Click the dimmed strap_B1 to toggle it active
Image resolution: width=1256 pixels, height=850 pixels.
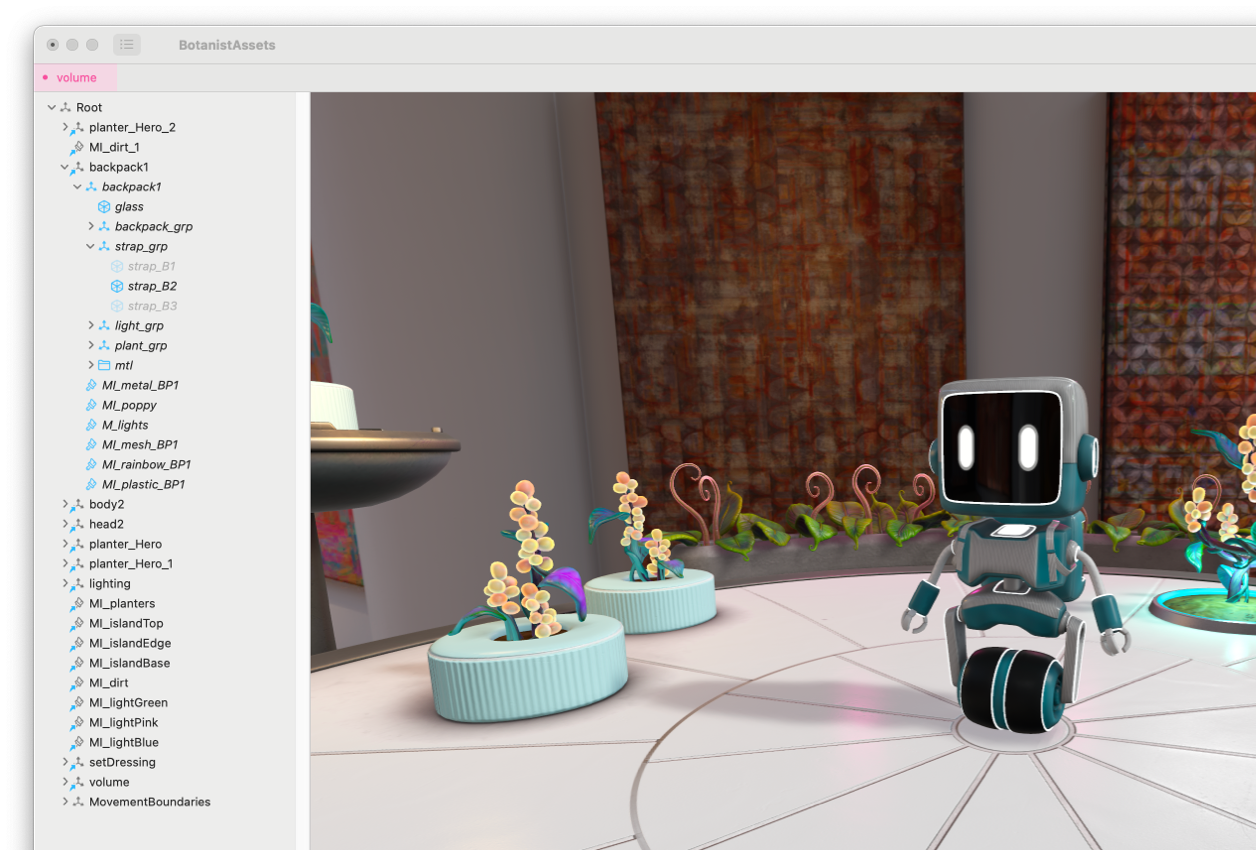click(x=148, y=266)
